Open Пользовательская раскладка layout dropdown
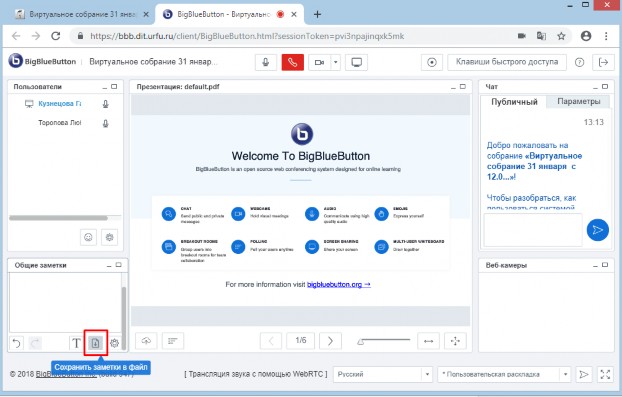Viewport: 622px width, 397px height. tap(503, 374)
